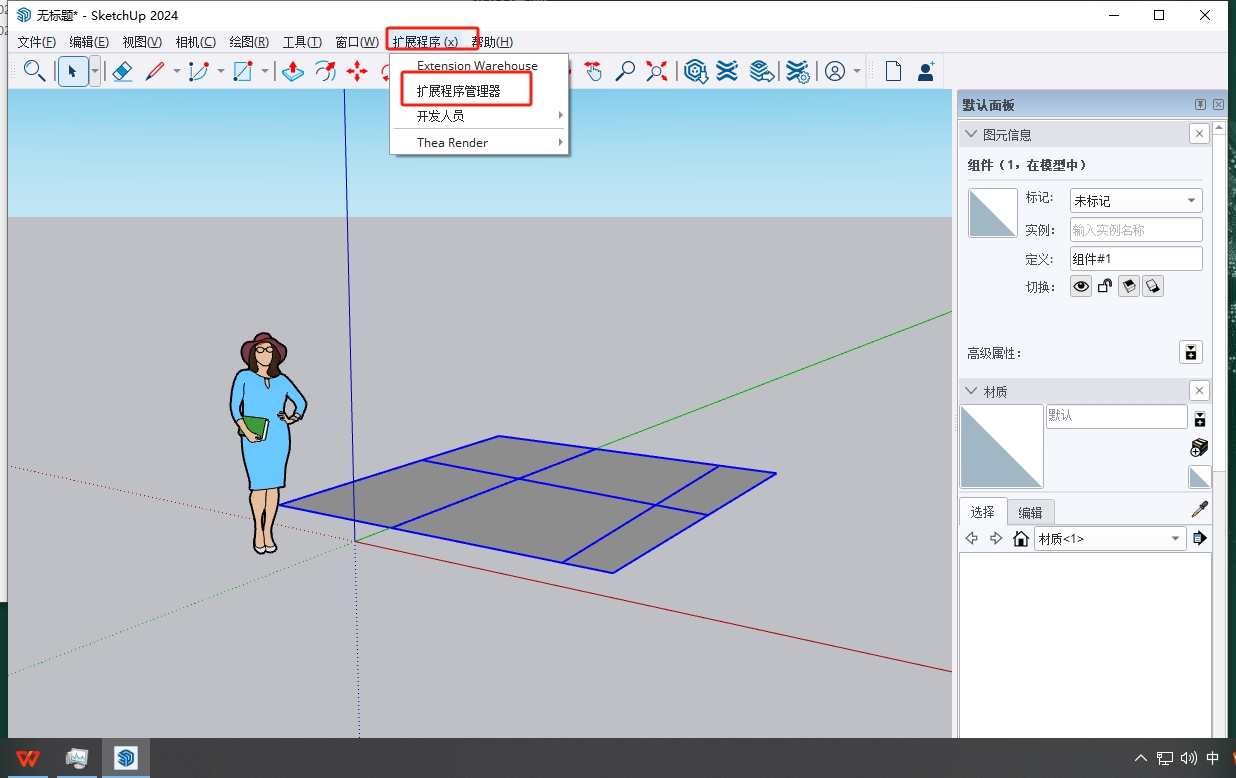Collapse the 图元信息 panel section
Image resolution: width=1236 pixels, height=778 pixels.
(x=970, y=134)
